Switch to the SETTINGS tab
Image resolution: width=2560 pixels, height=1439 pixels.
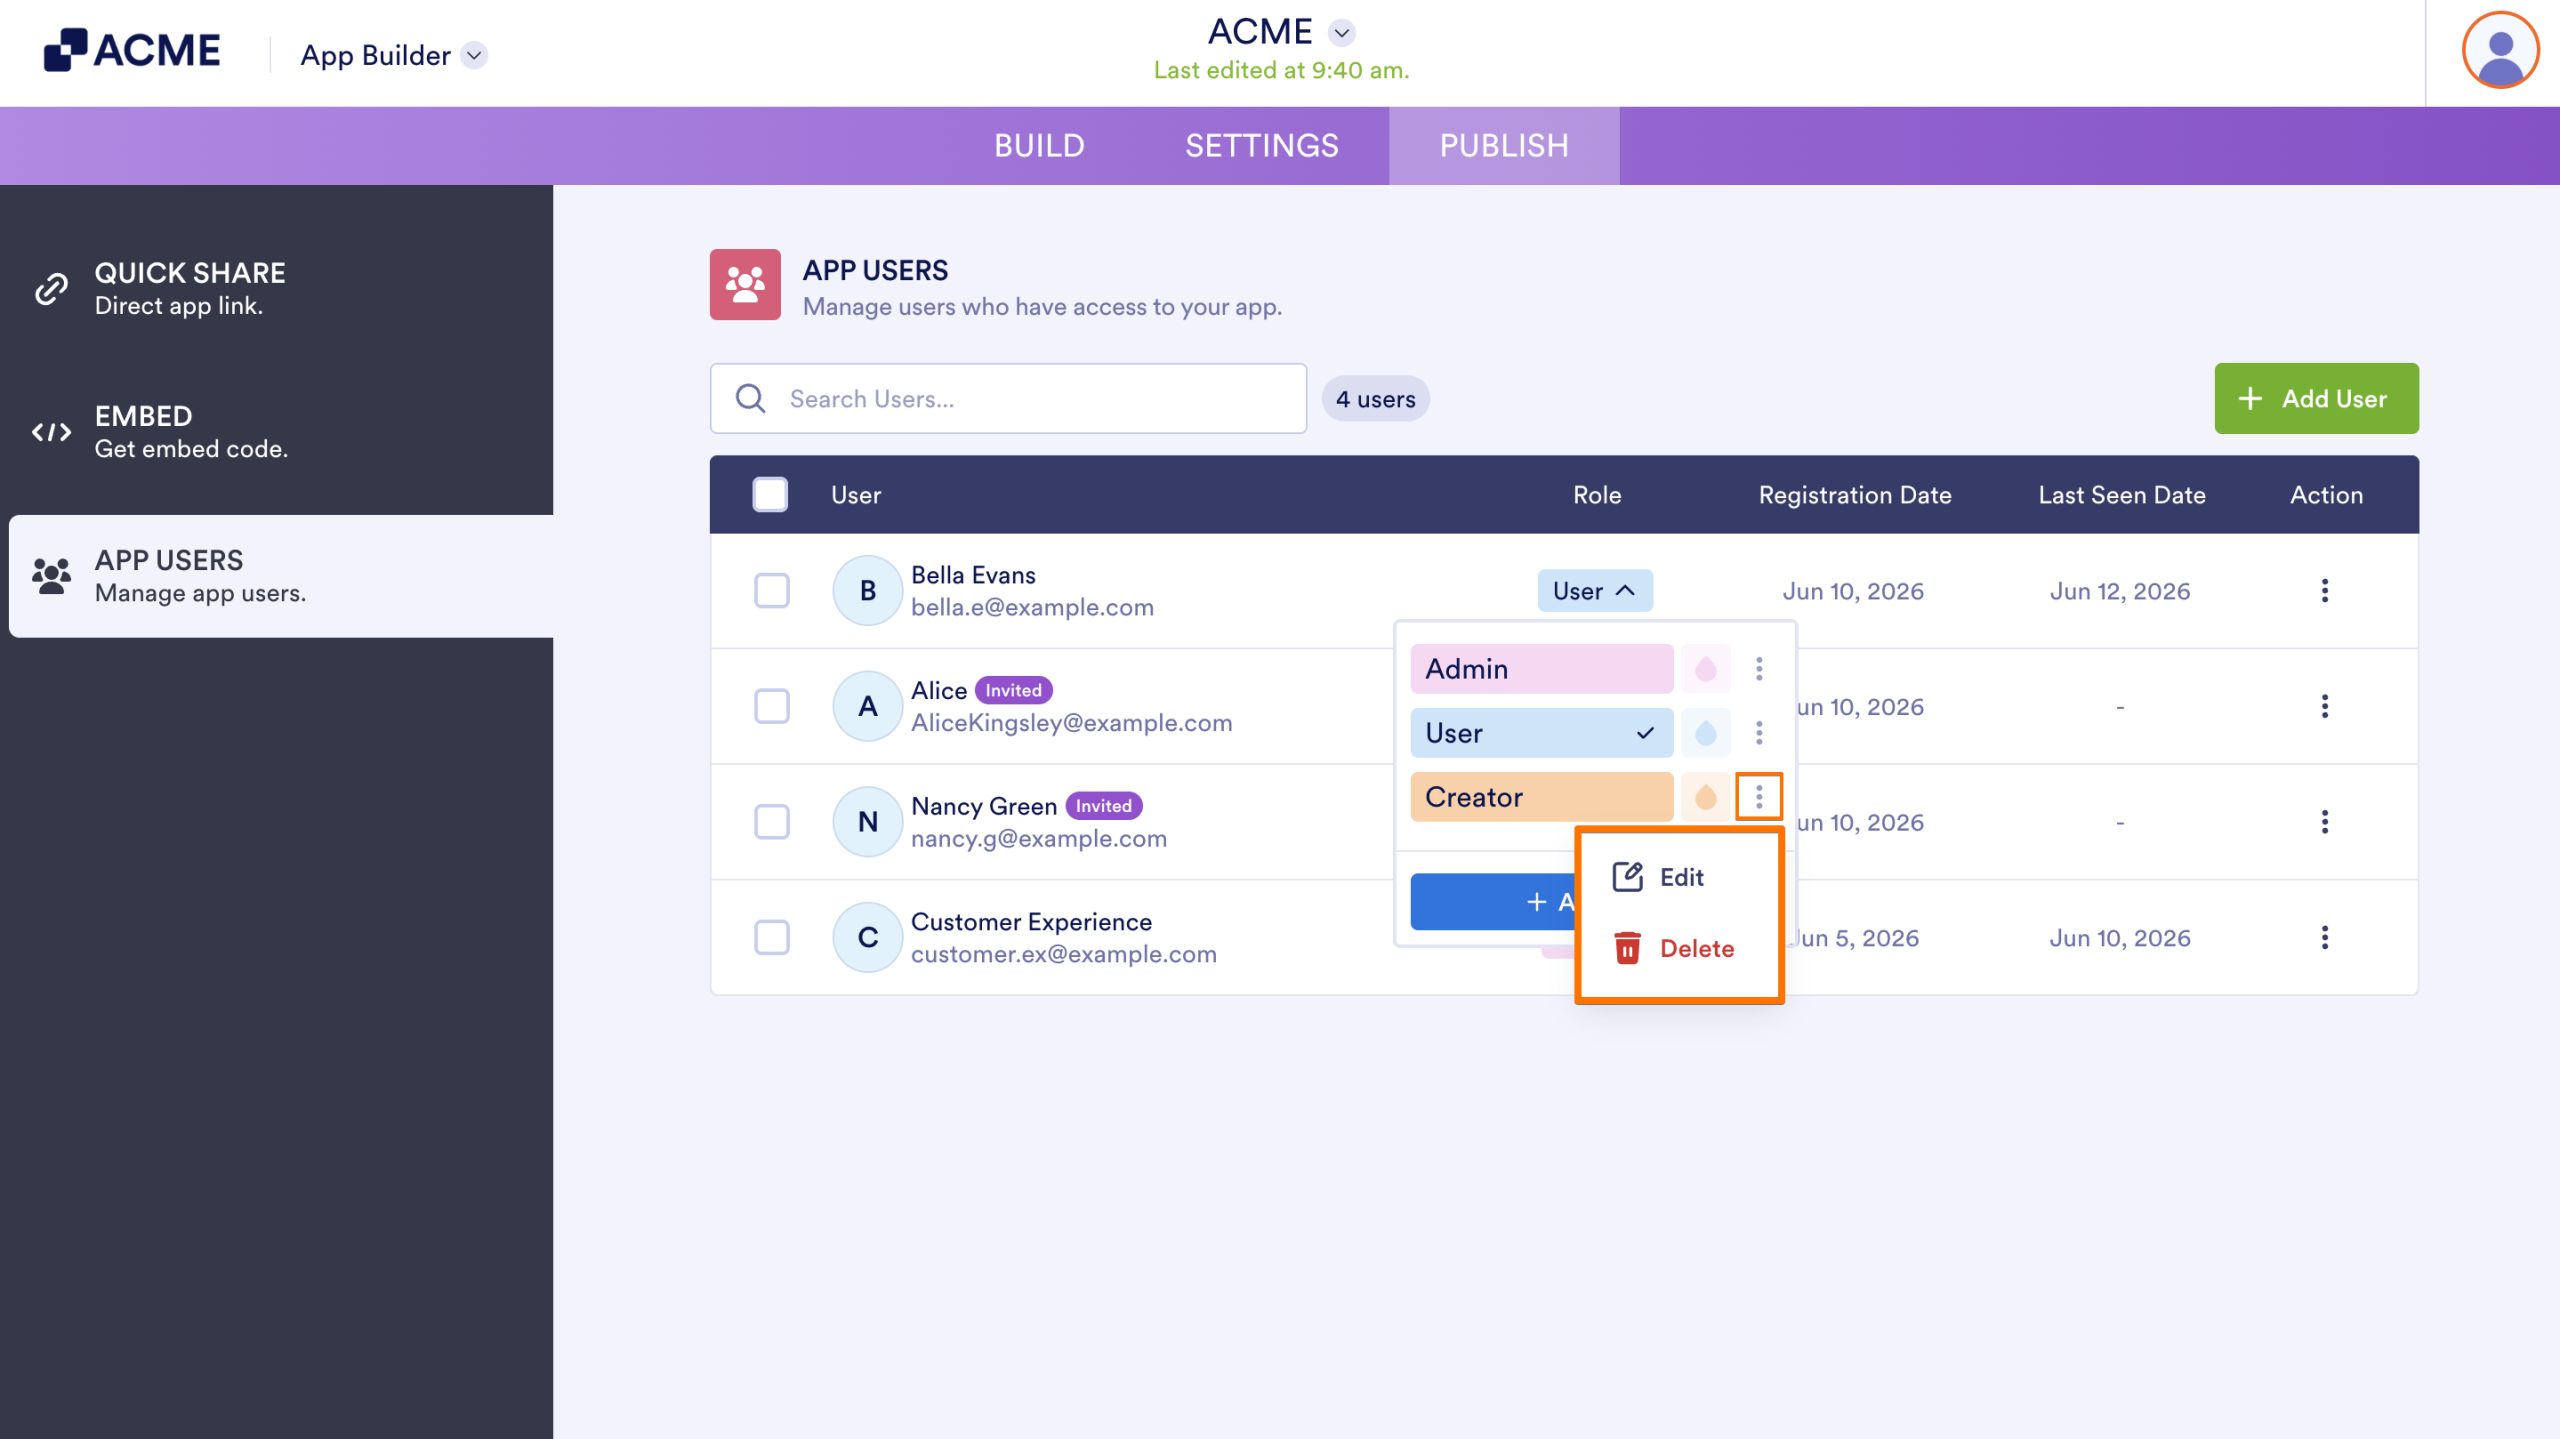(1261, 146)
